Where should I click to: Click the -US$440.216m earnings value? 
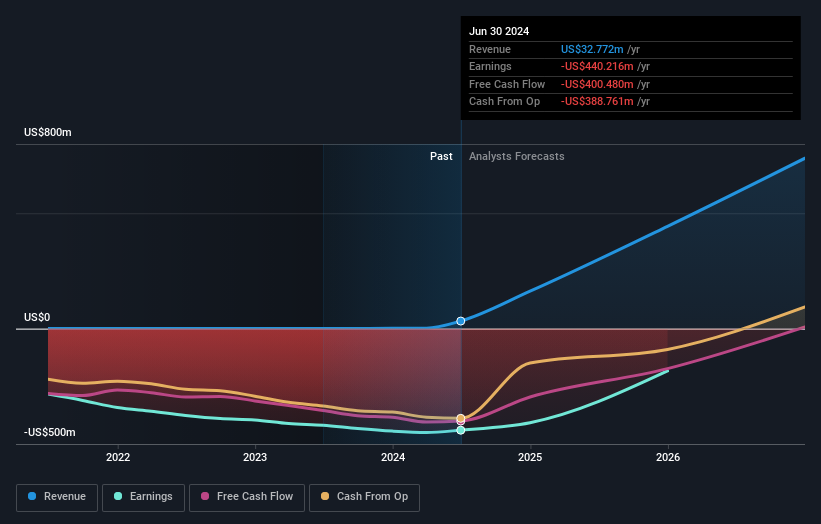597,66
